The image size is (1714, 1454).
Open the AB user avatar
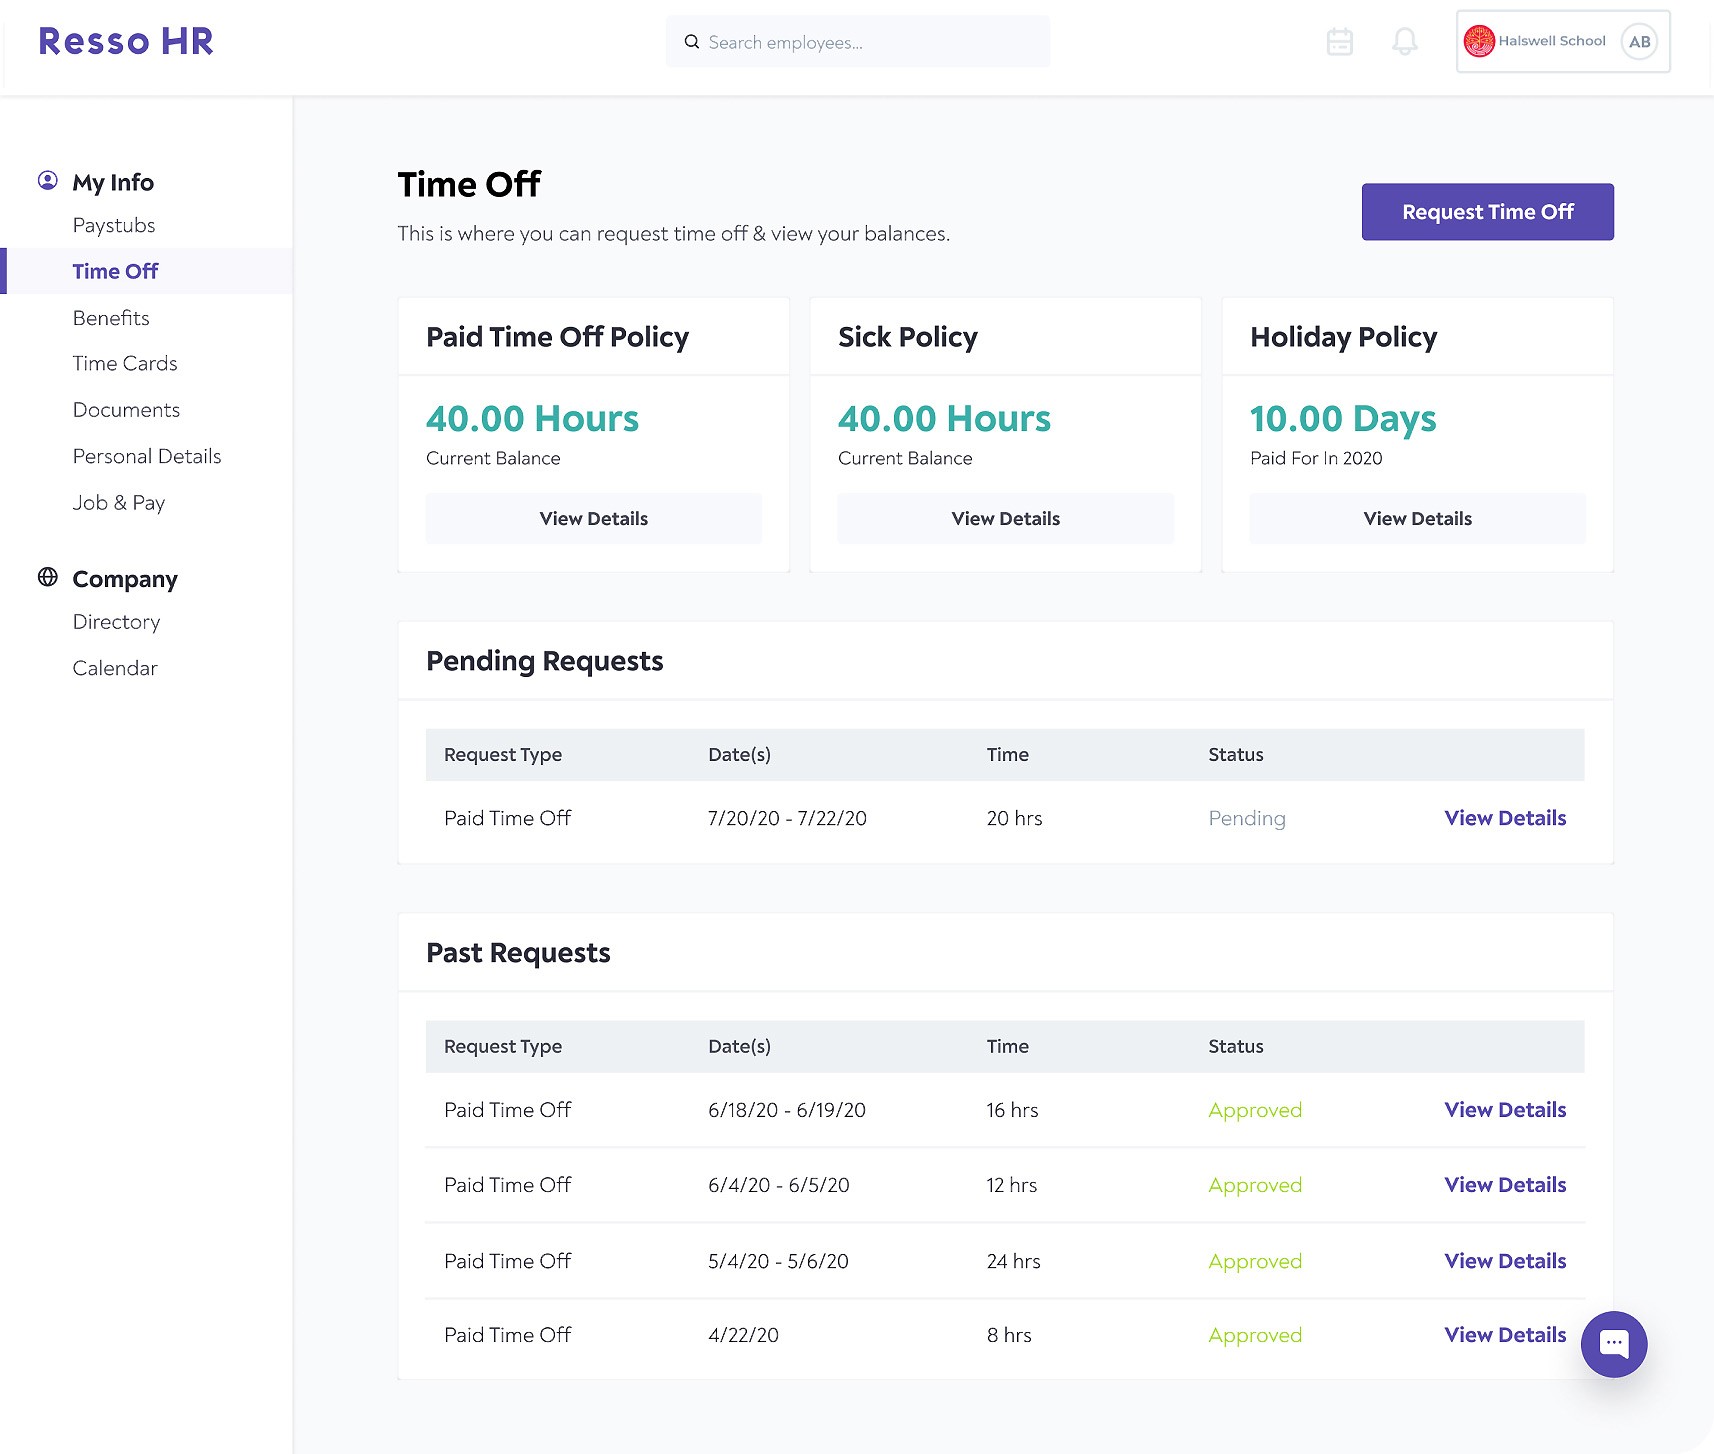1639,41
